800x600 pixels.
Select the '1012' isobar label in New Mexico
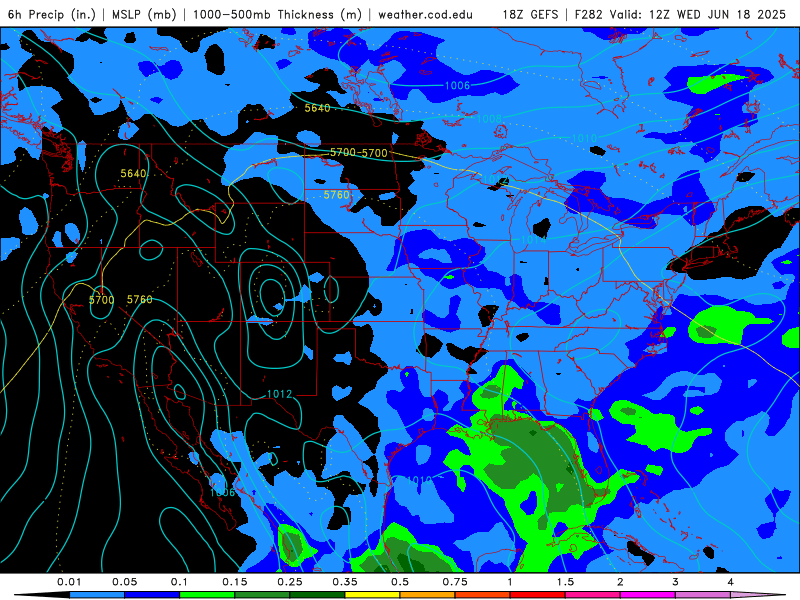[x=280, y=394]
